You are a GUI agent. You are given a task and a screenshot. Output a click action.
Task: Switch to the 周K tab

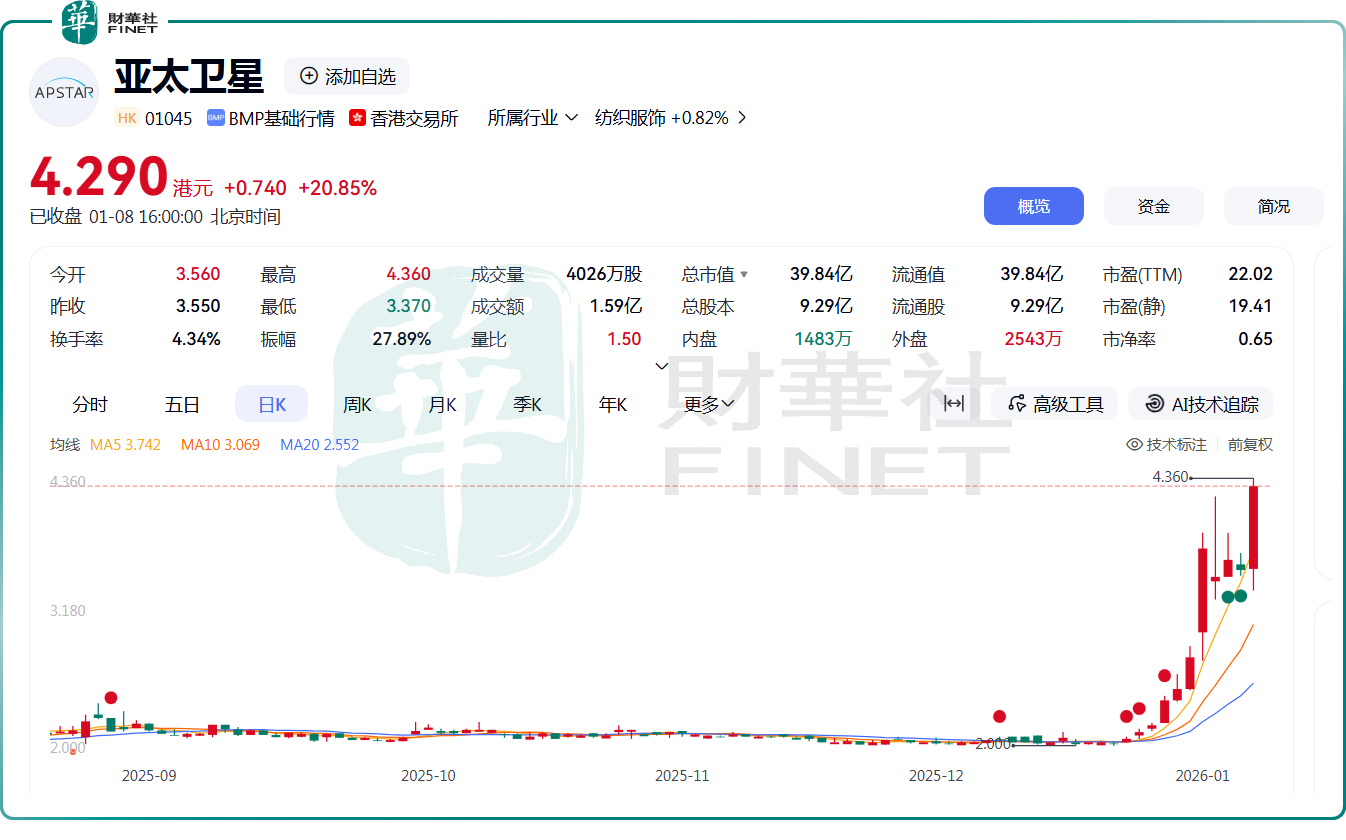point(357,404)
